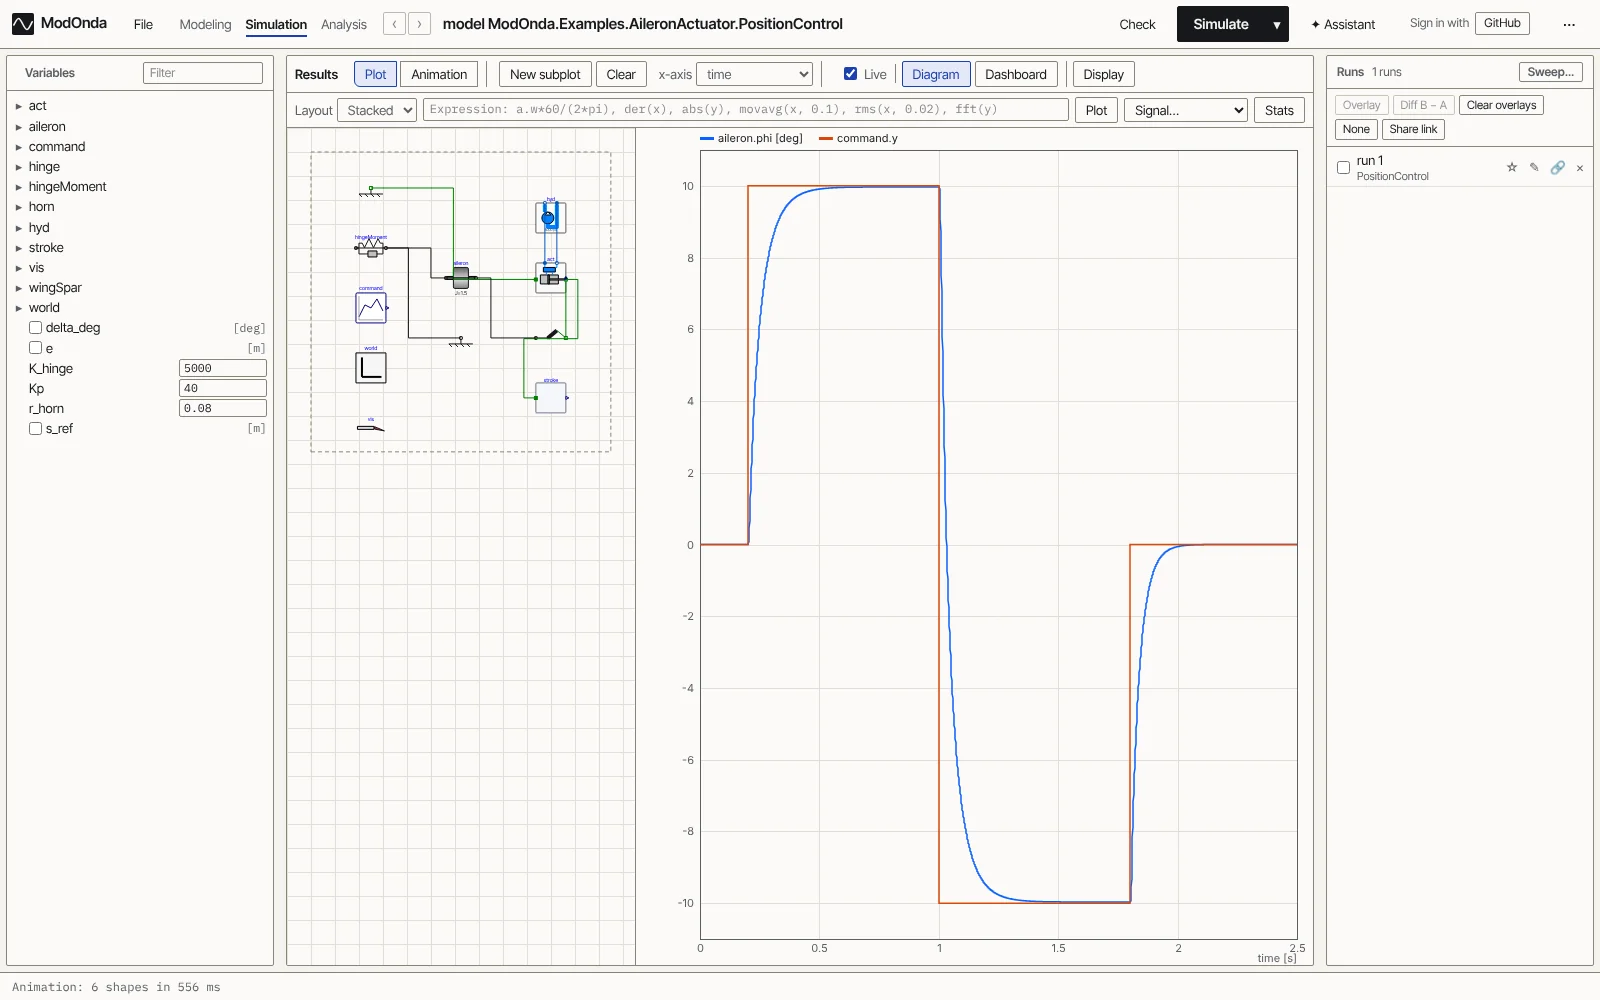The height and width of the screenshot is (1000, 1600).
Task: Check the e variable checkbox
Action: click(36, 348)
